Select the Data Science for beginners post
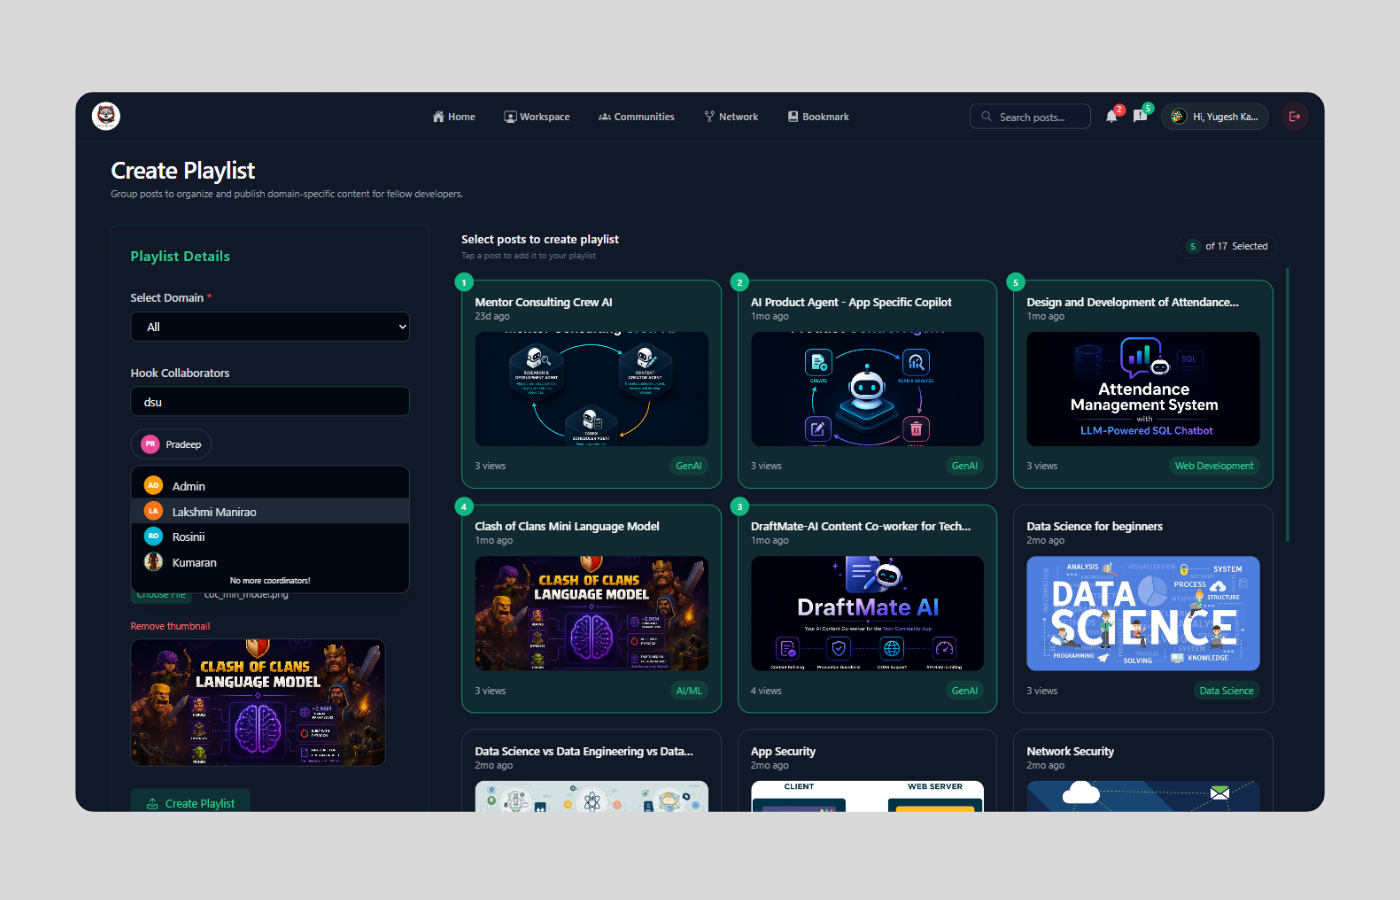Image resolution: width=1400 pixels, height=900 pixels. 1143,609
